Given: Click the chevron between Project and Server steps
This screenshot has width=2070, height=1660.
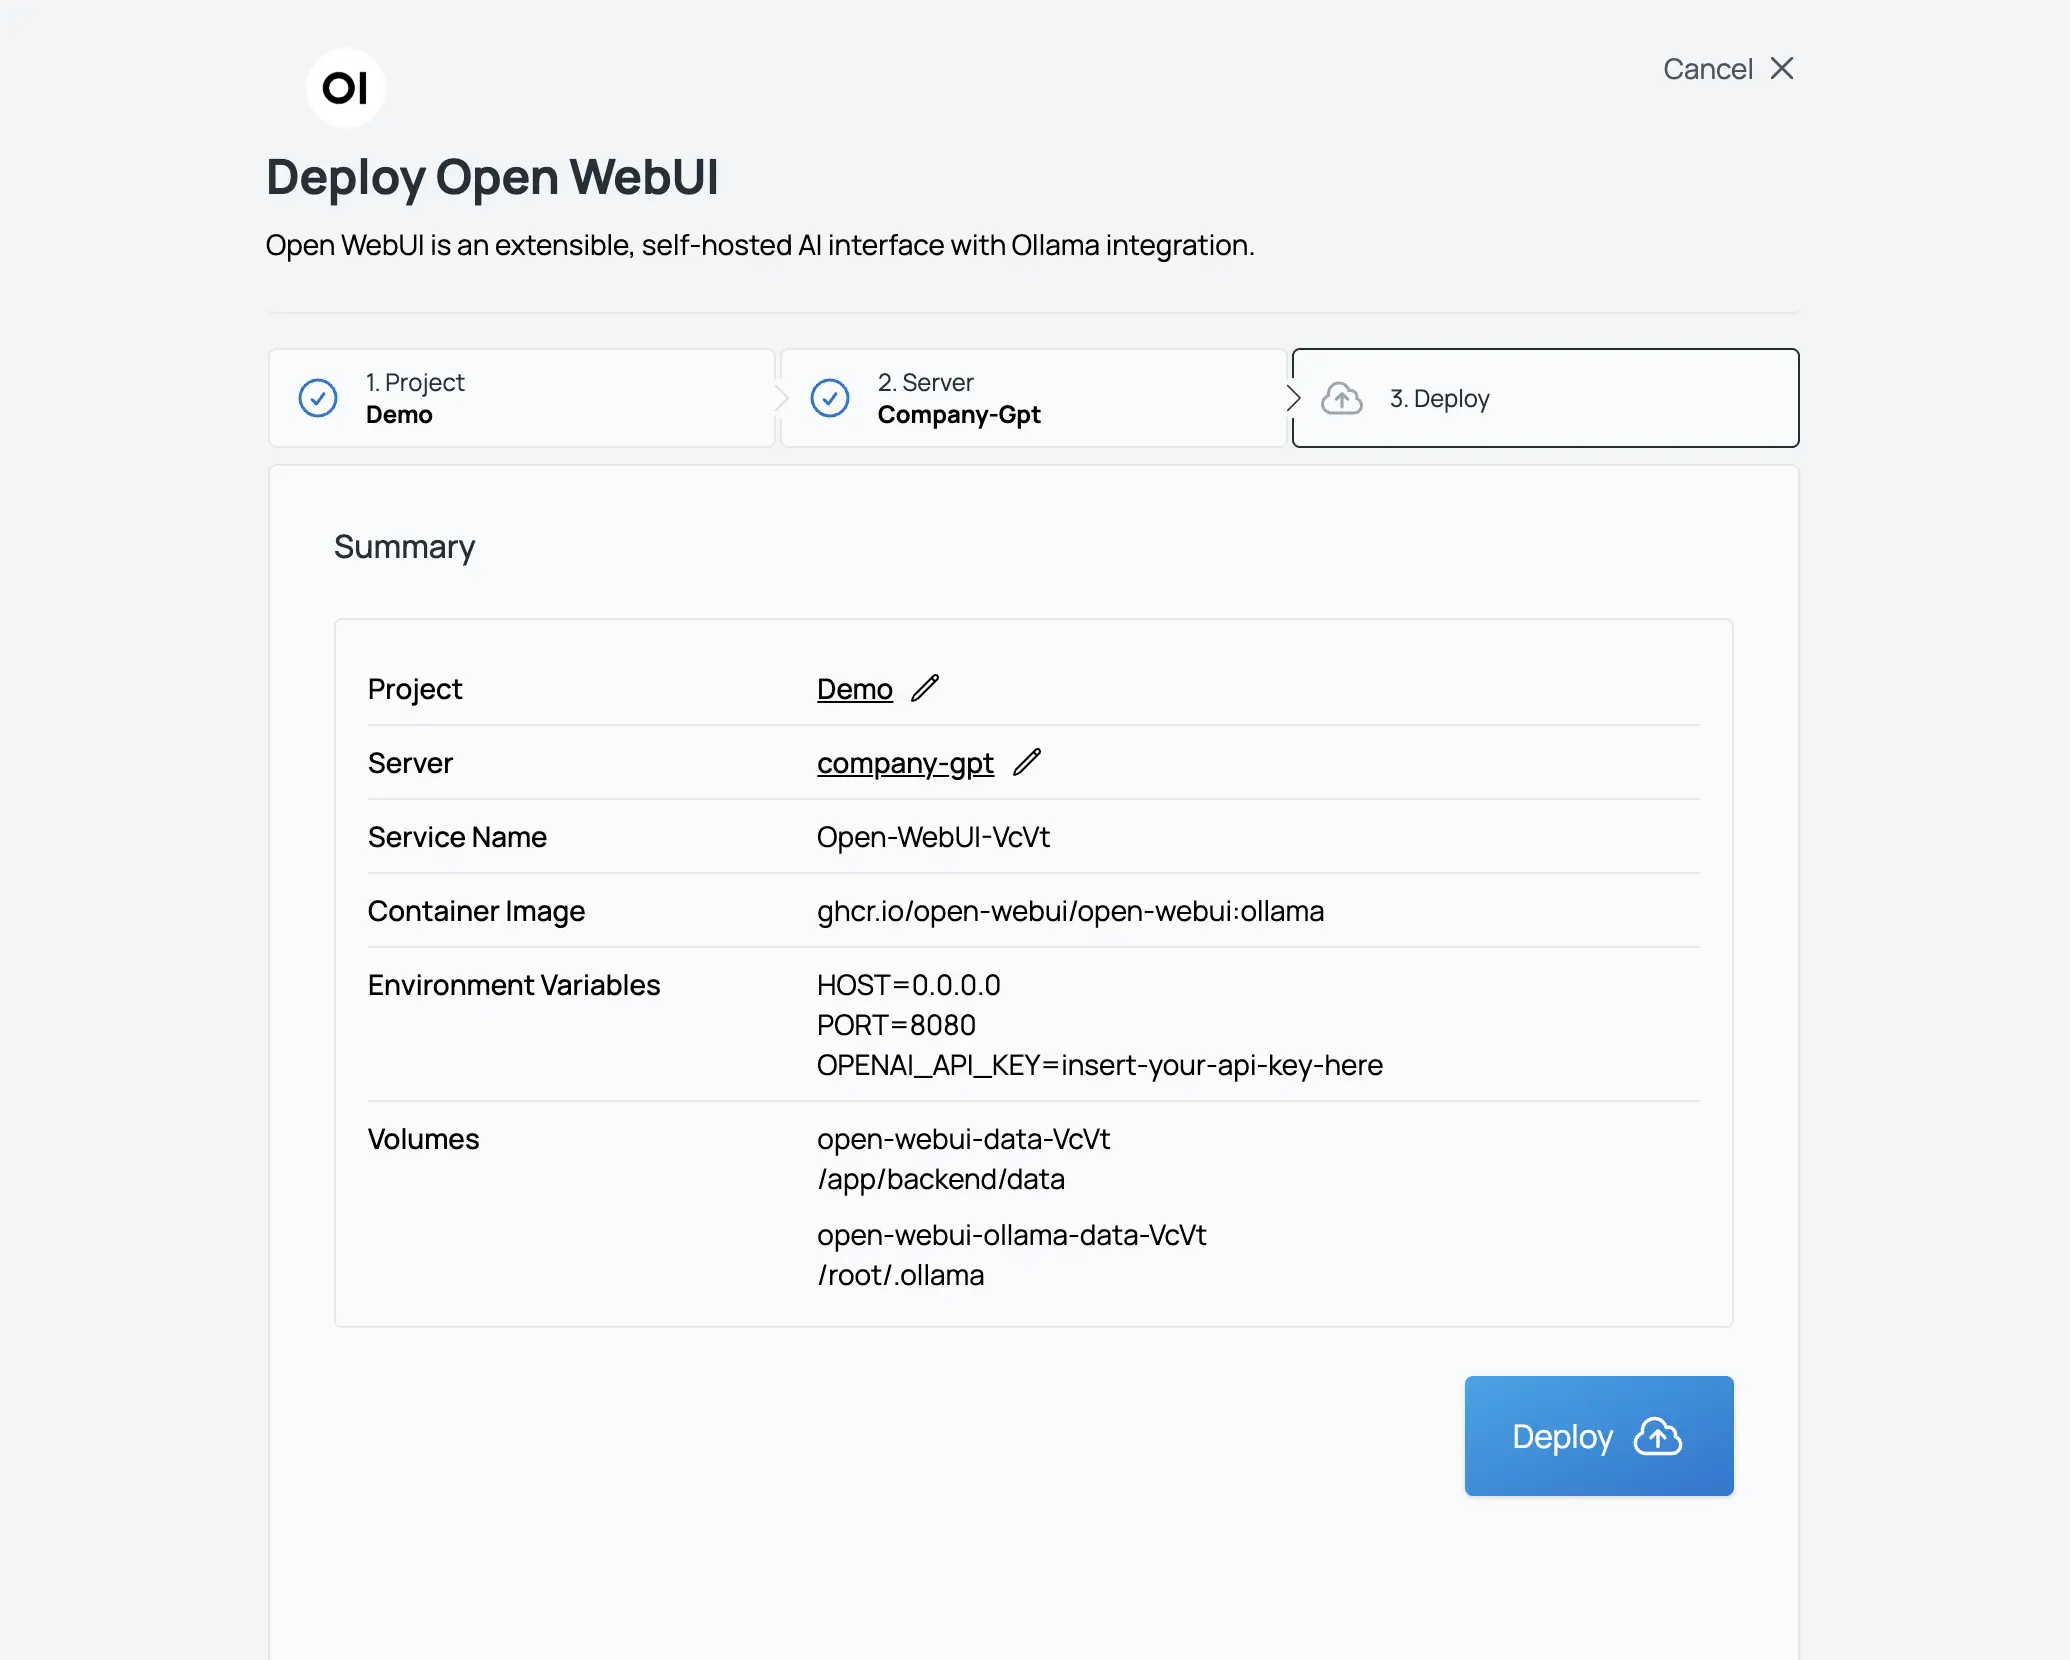Looking at the screenshot, I should (781, 398).
